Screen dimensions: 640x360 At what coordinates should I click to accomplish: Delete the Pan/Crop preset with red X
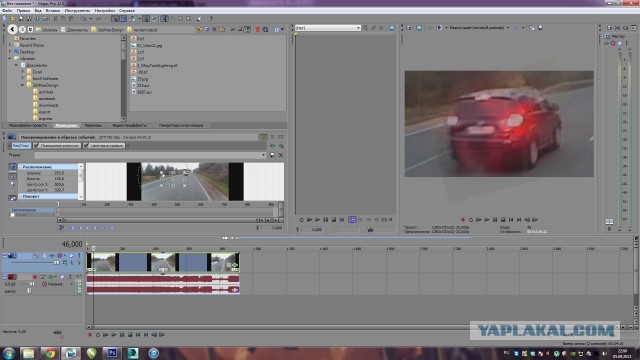pos(281,155)
